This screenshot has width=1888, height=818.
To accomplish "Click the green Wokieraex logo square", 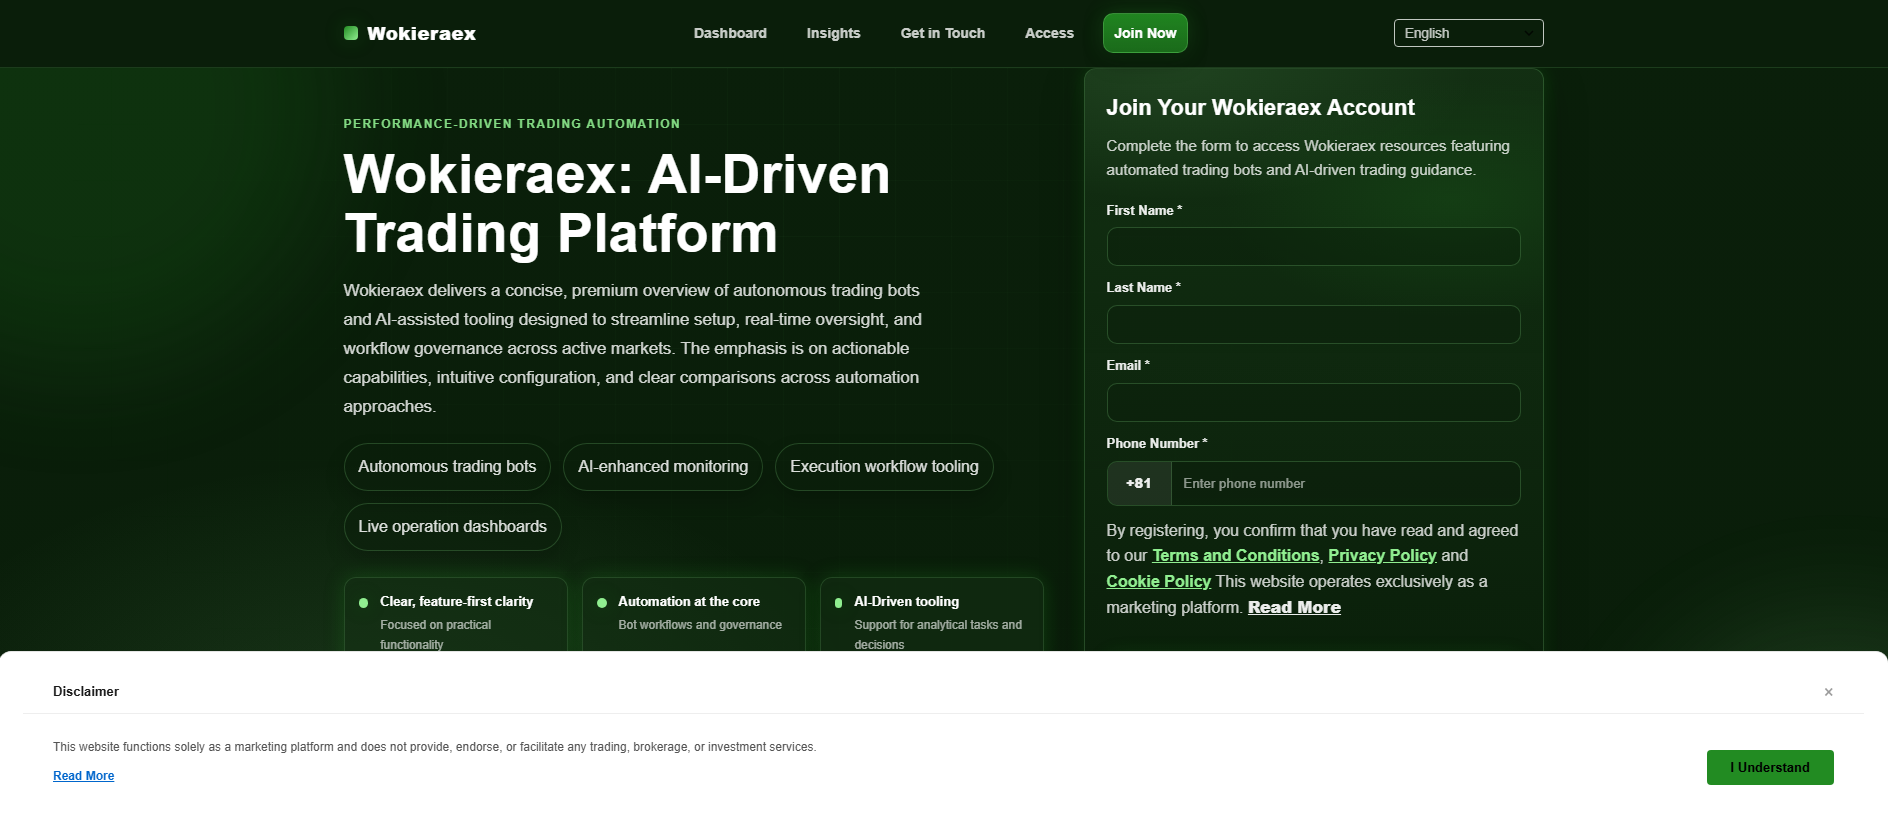I will pos(351,33).
